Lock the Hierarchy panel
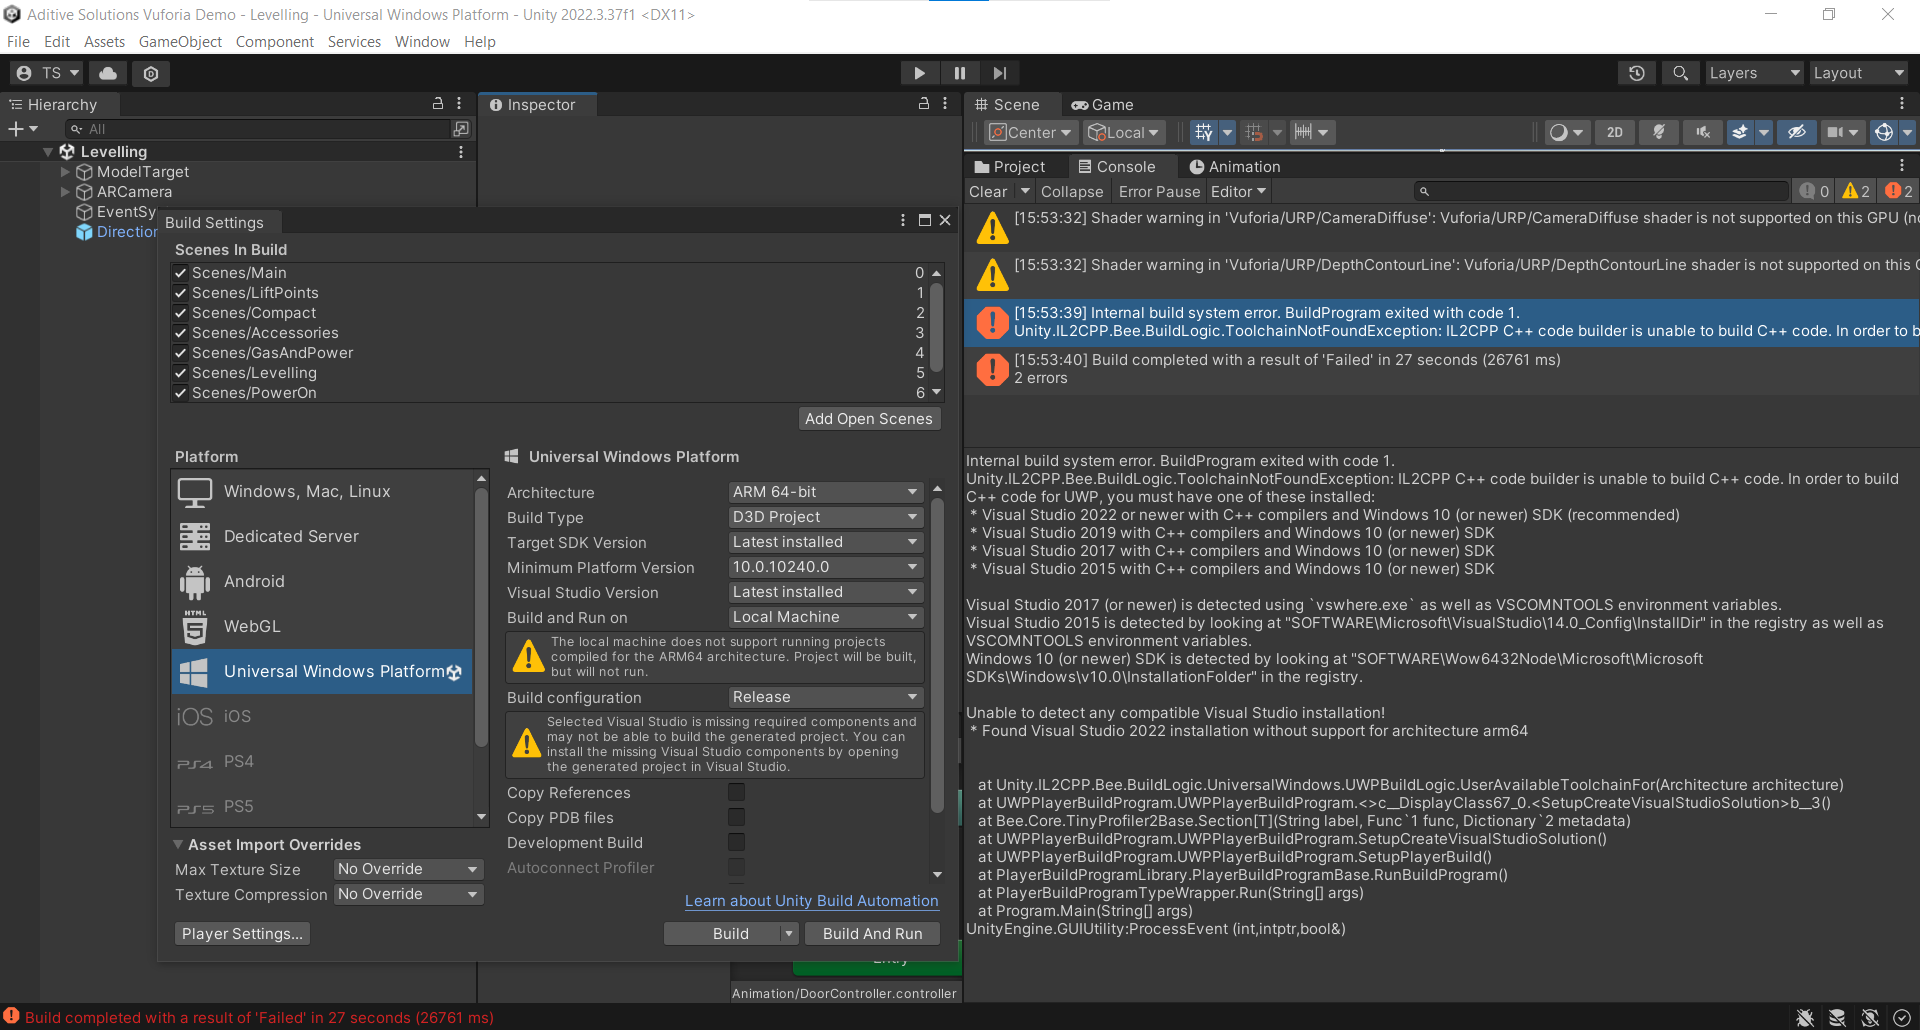 437,104
